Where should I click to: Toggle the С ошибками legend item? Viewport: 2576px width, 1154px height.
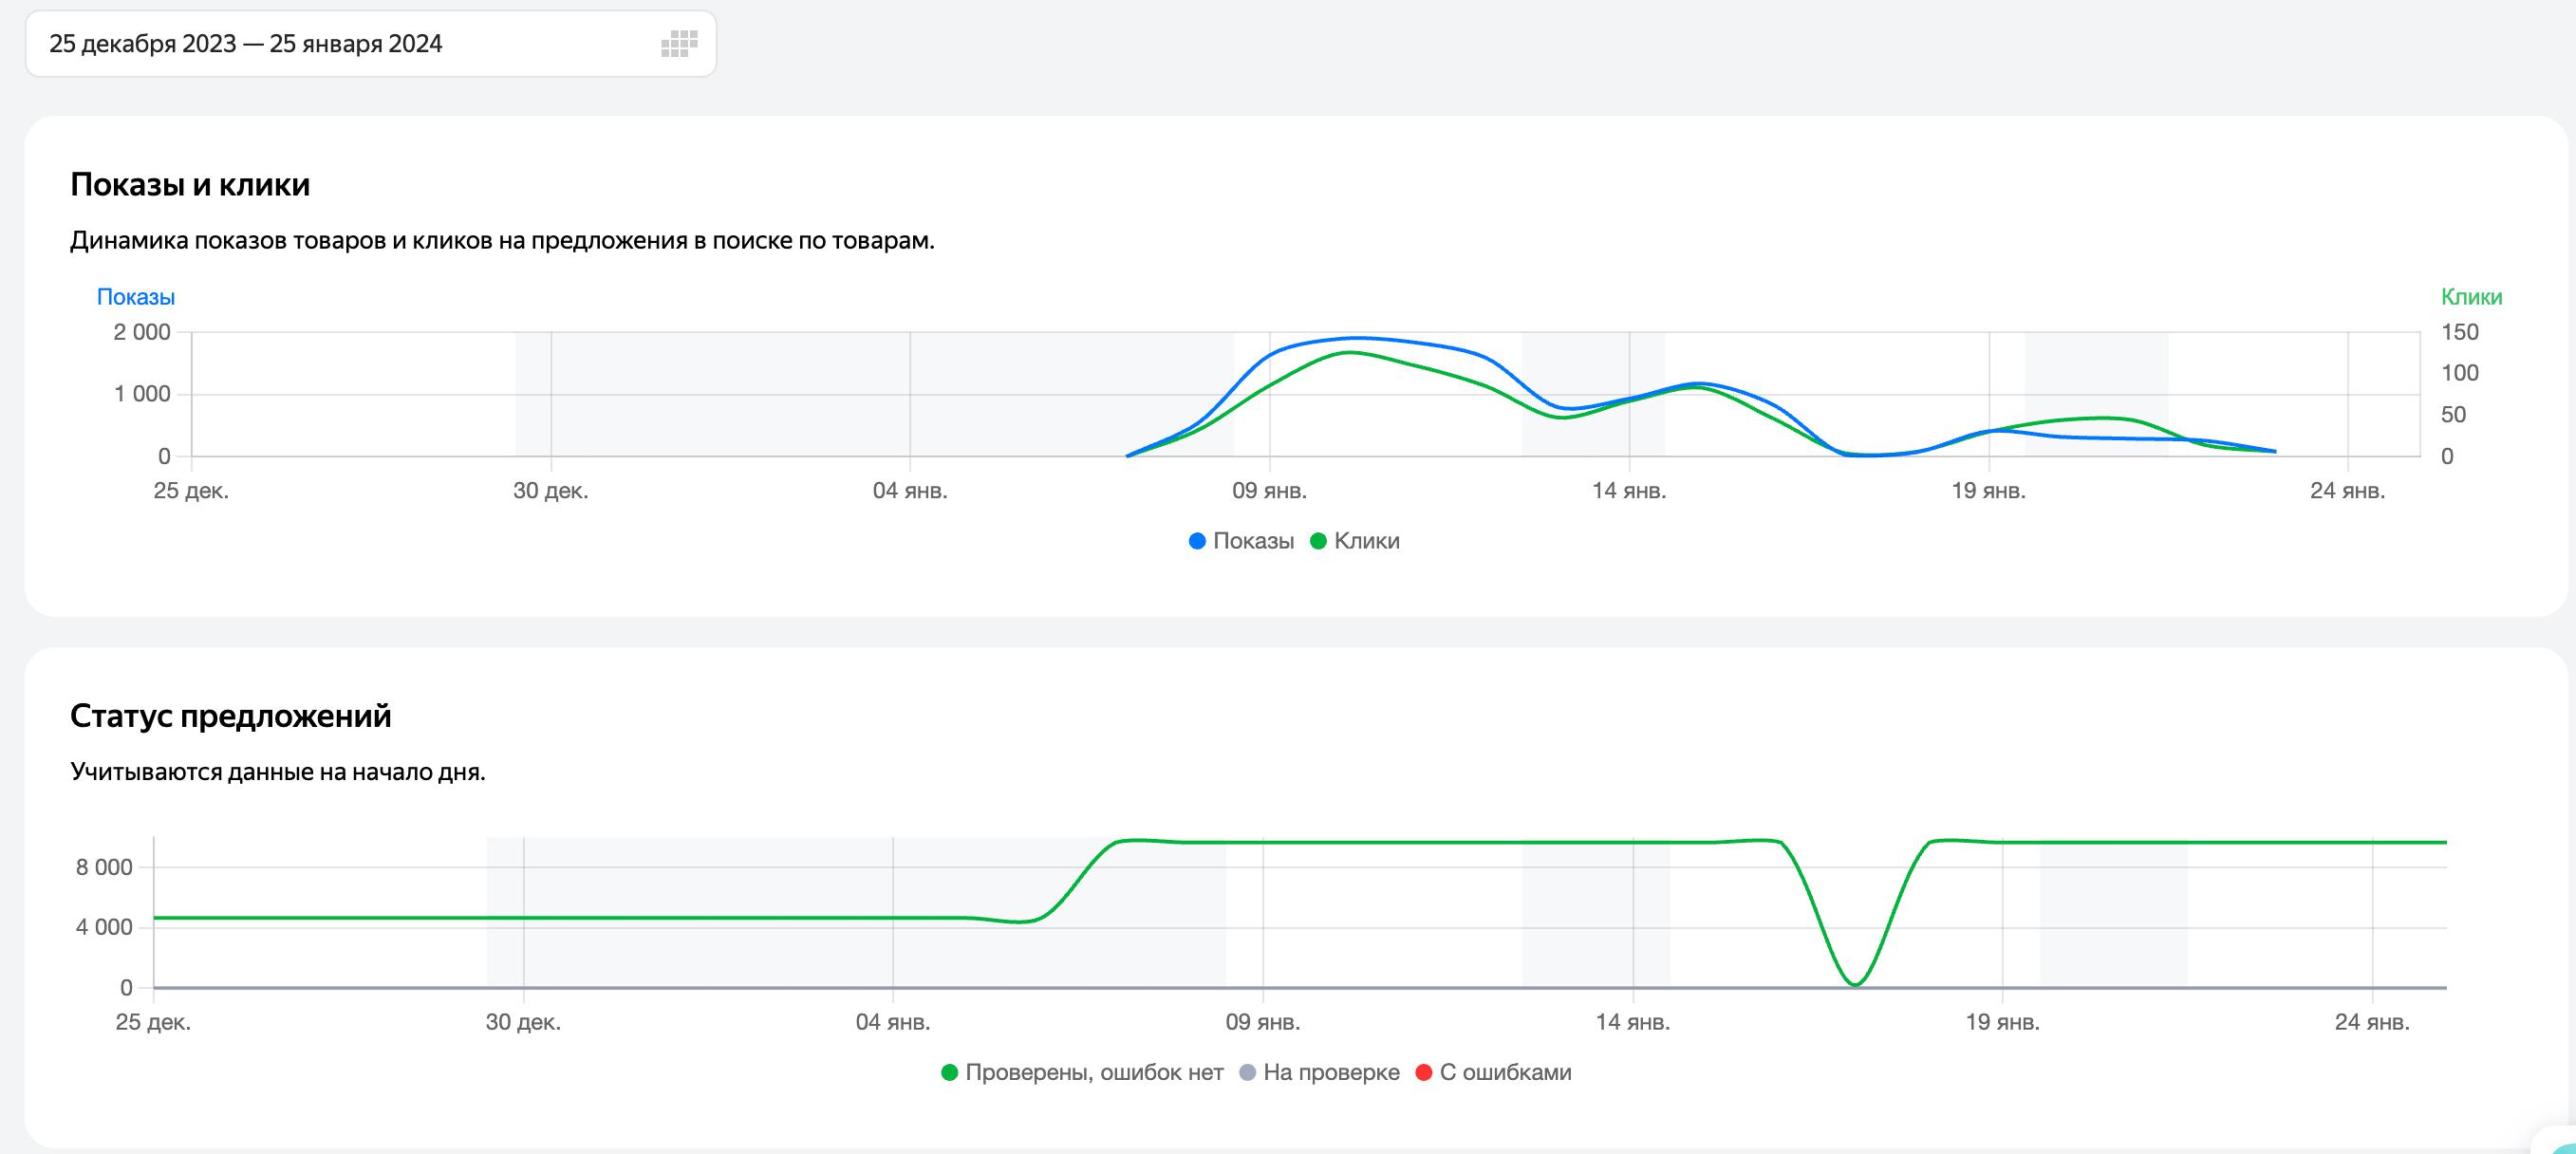(1494, 1073)
